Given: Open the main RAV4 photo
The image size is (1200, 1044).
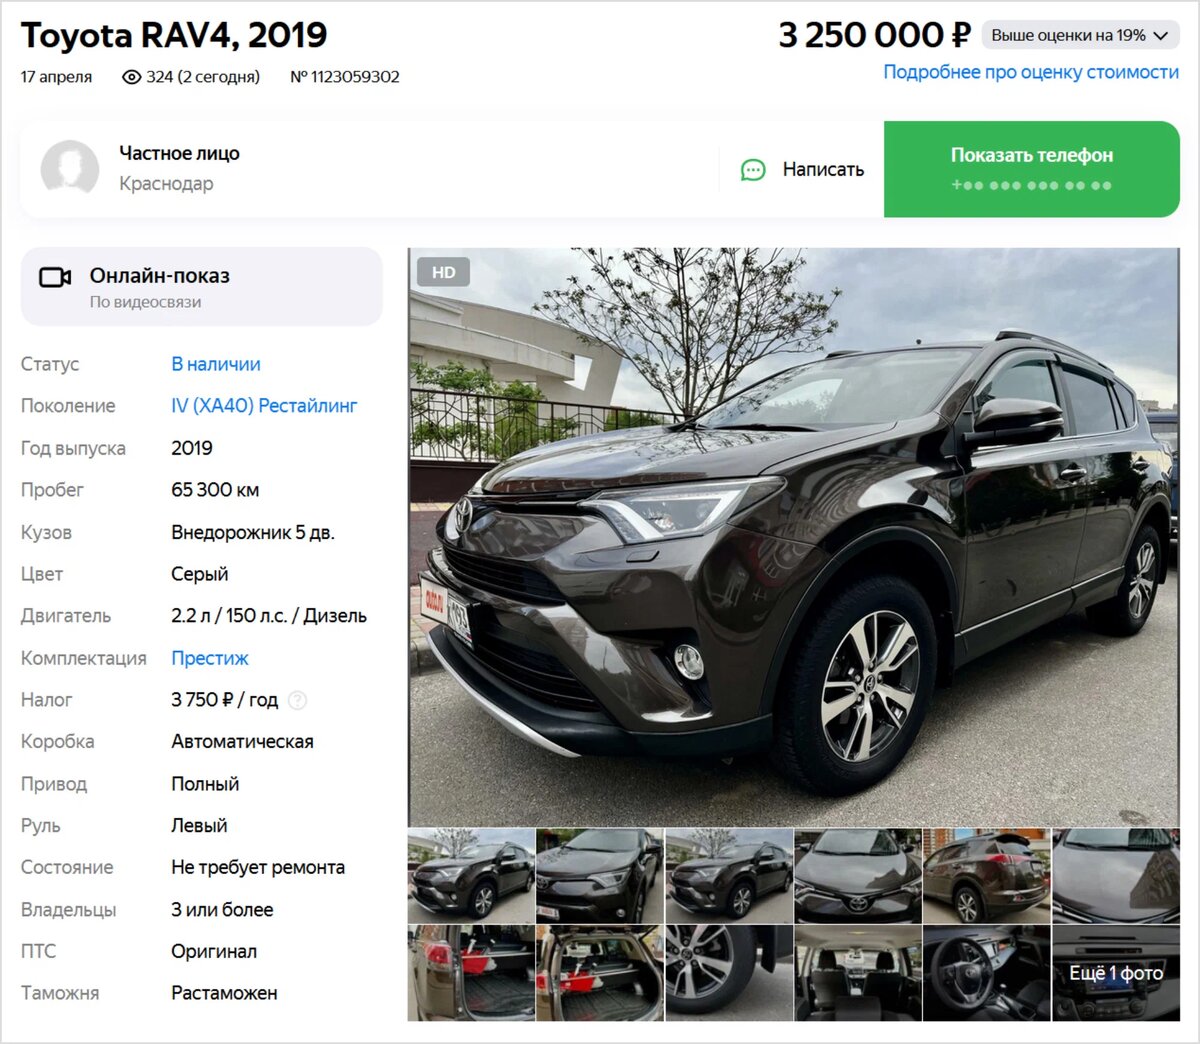Looking at the screenshot, I should click(794, 537).
